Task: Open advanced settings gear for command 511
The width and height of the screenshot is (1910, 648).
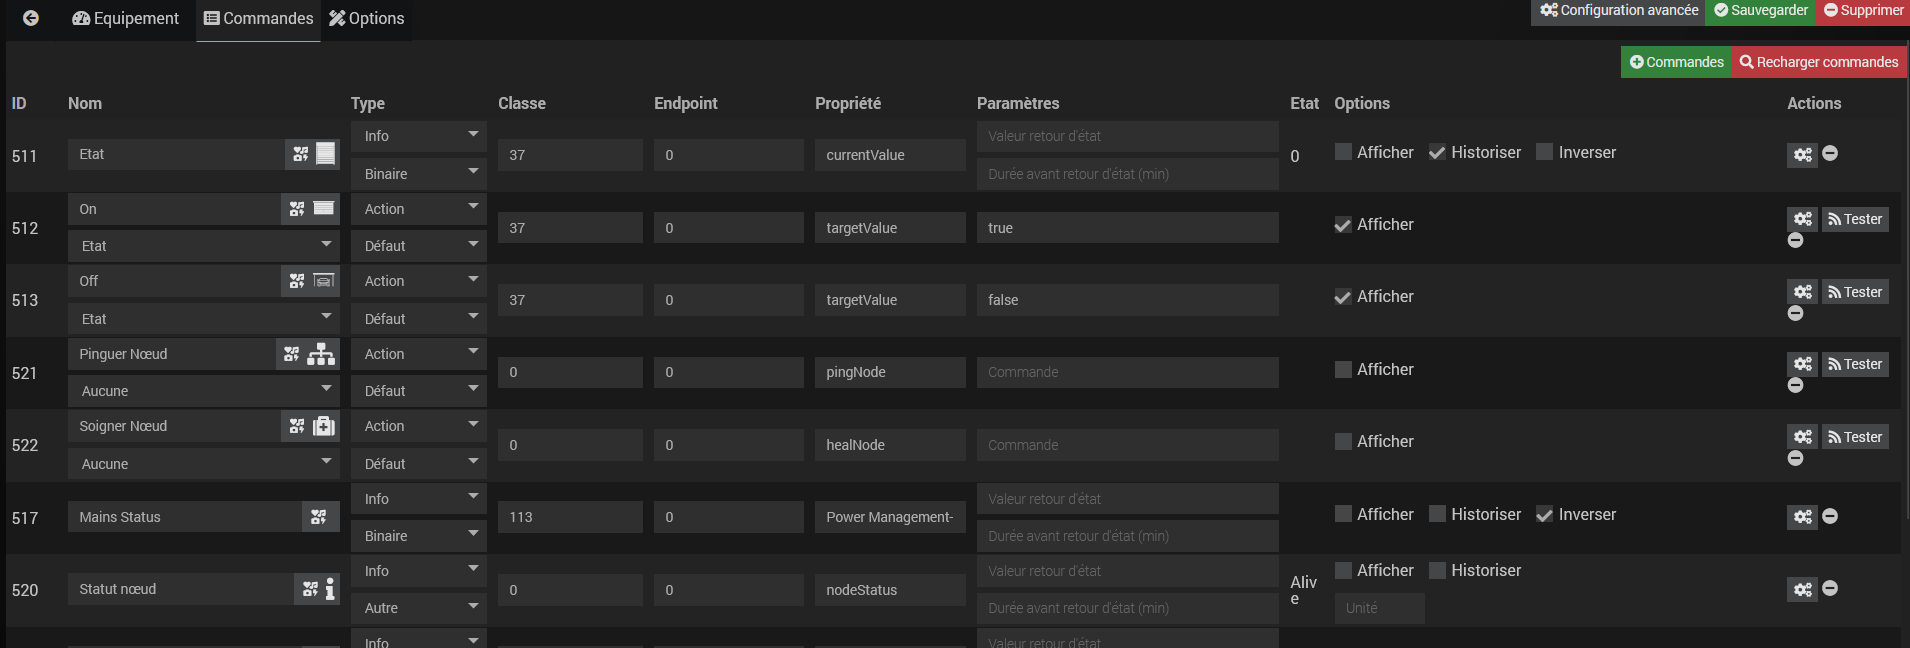Action: (1802, 154)
